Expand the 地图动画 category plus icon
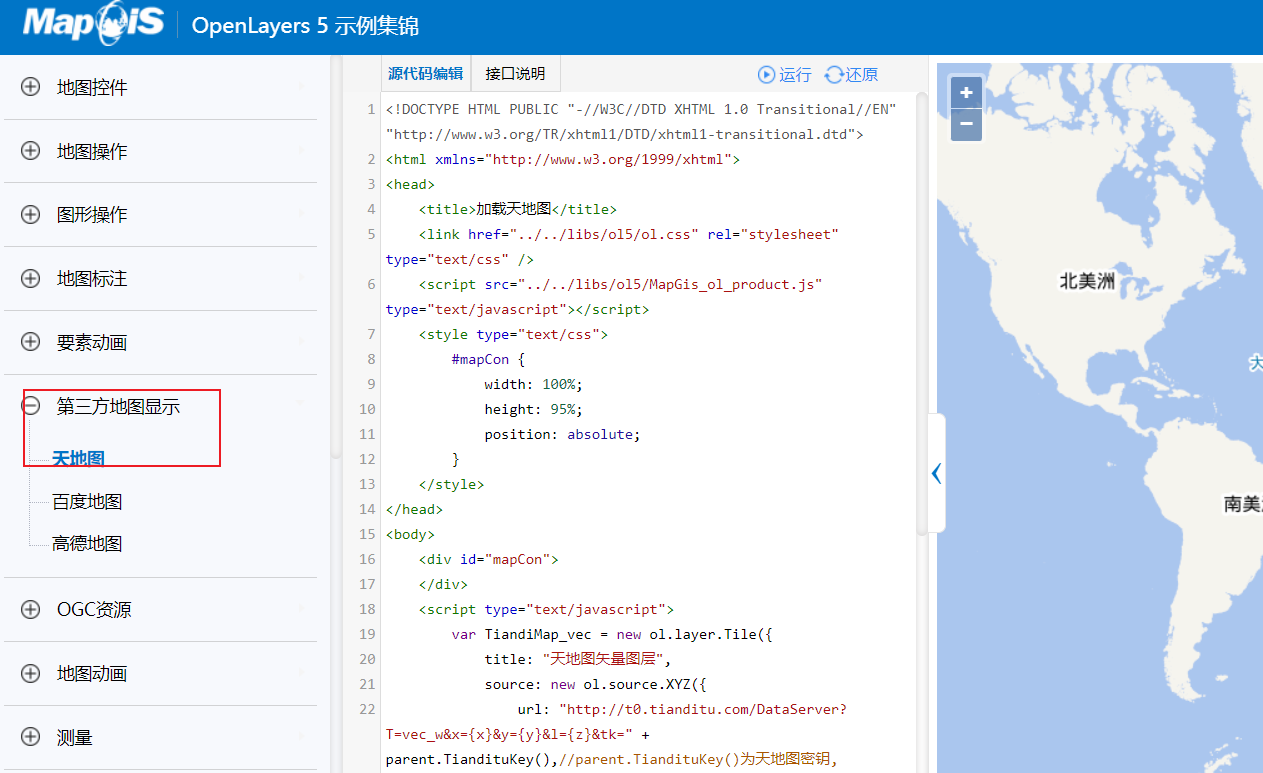This screenshot has height=773, width=1263. coord(31,673)
